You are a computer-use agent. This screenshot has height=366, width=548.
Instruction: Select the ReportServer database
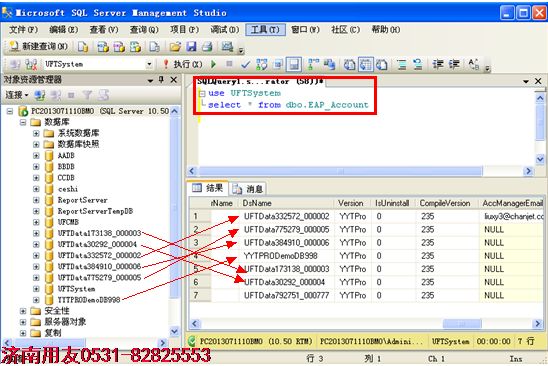click(x=82, y=200)
